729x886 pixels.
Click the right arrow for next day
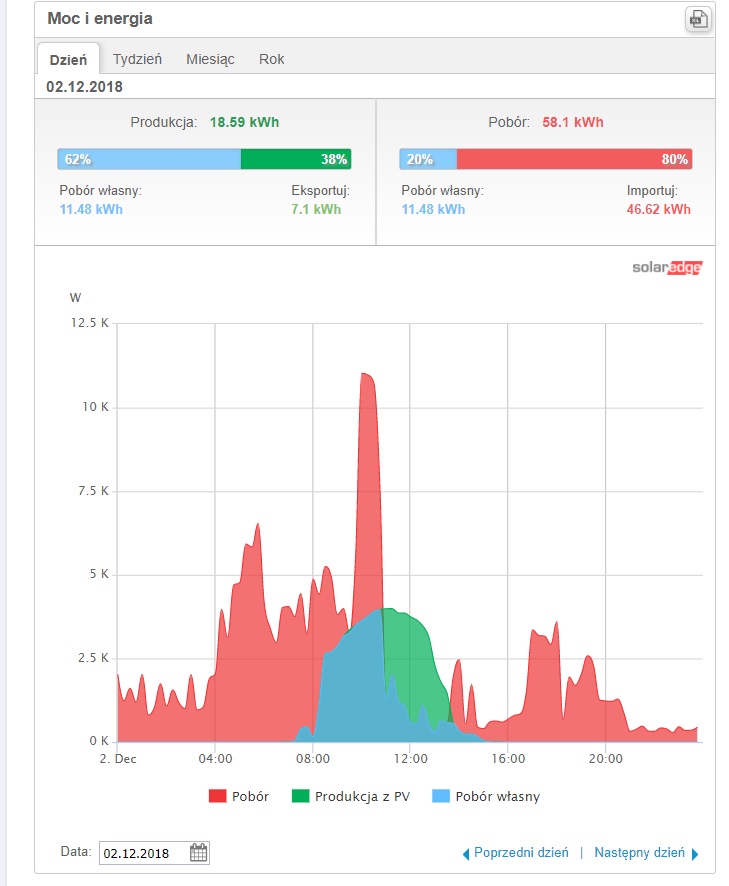[x=695, y=854]
